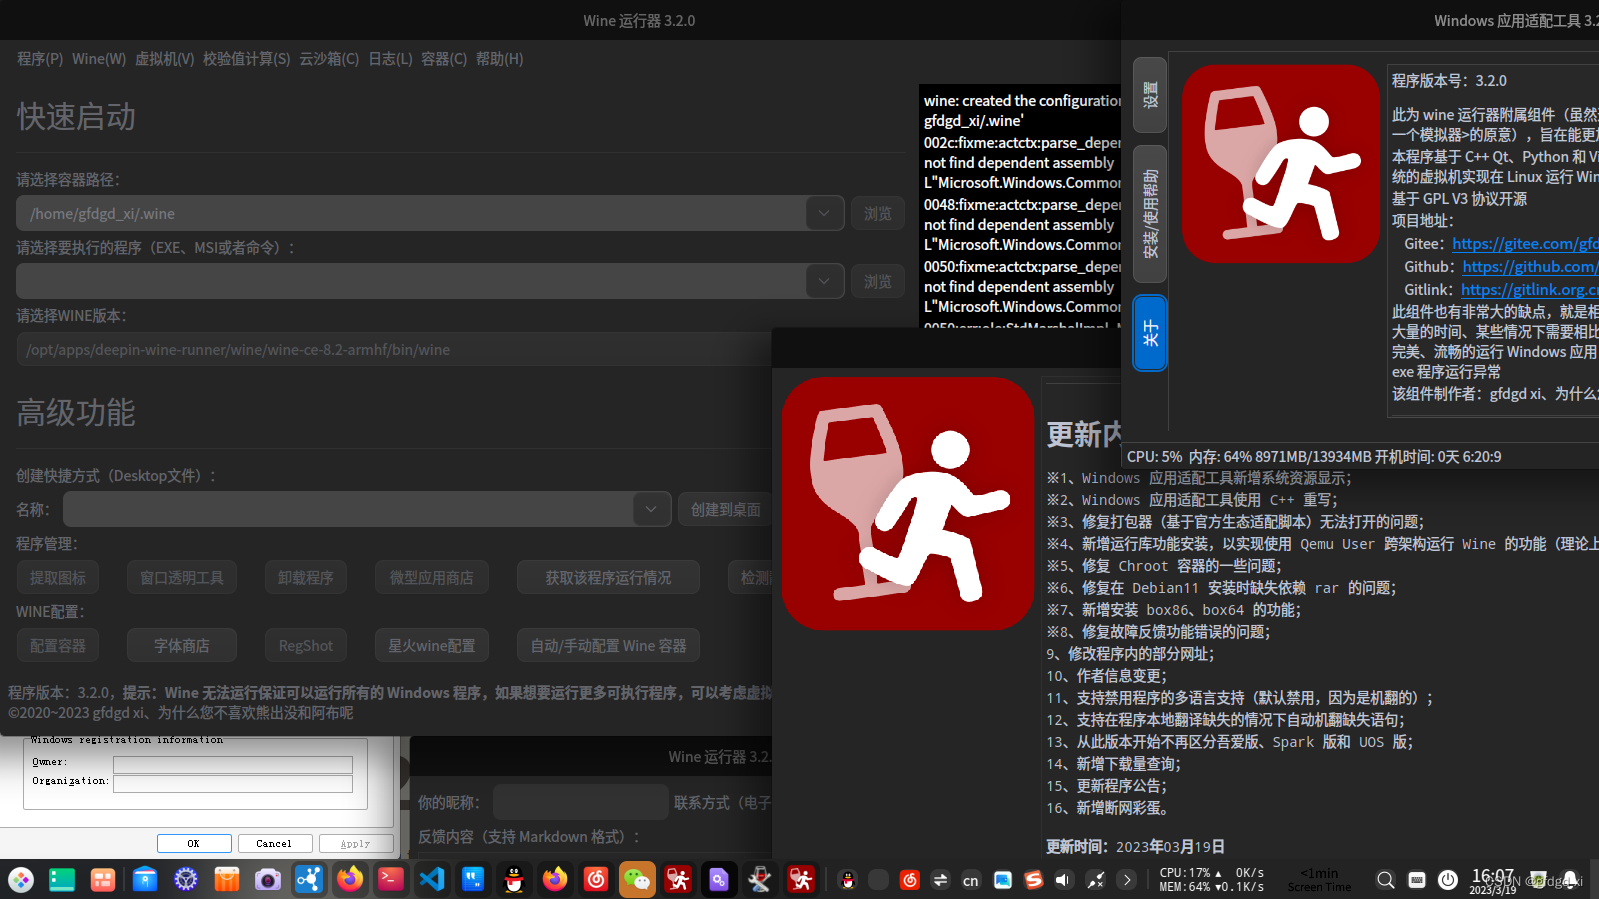Open the Firefox icon beside the Terminal icon
The height and width of the screenshot is (899, 1599).
tap(350, 879)
